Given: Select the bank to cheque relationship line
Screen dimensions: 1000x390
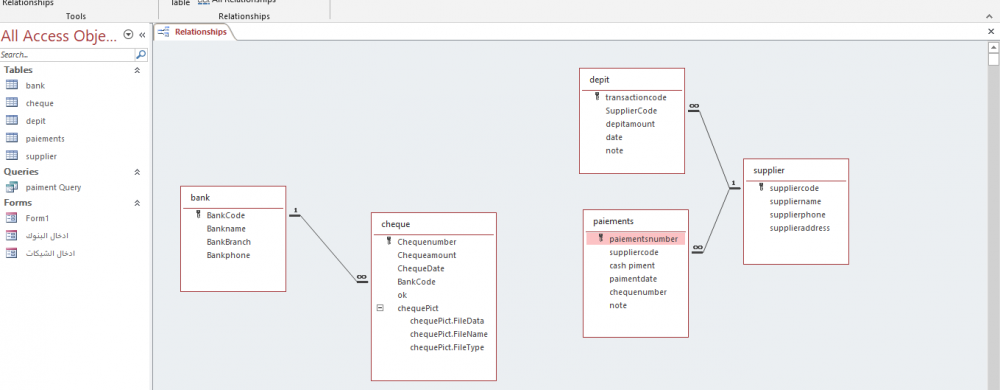Looking at the screenshot, I should click(x=328, y=248).
